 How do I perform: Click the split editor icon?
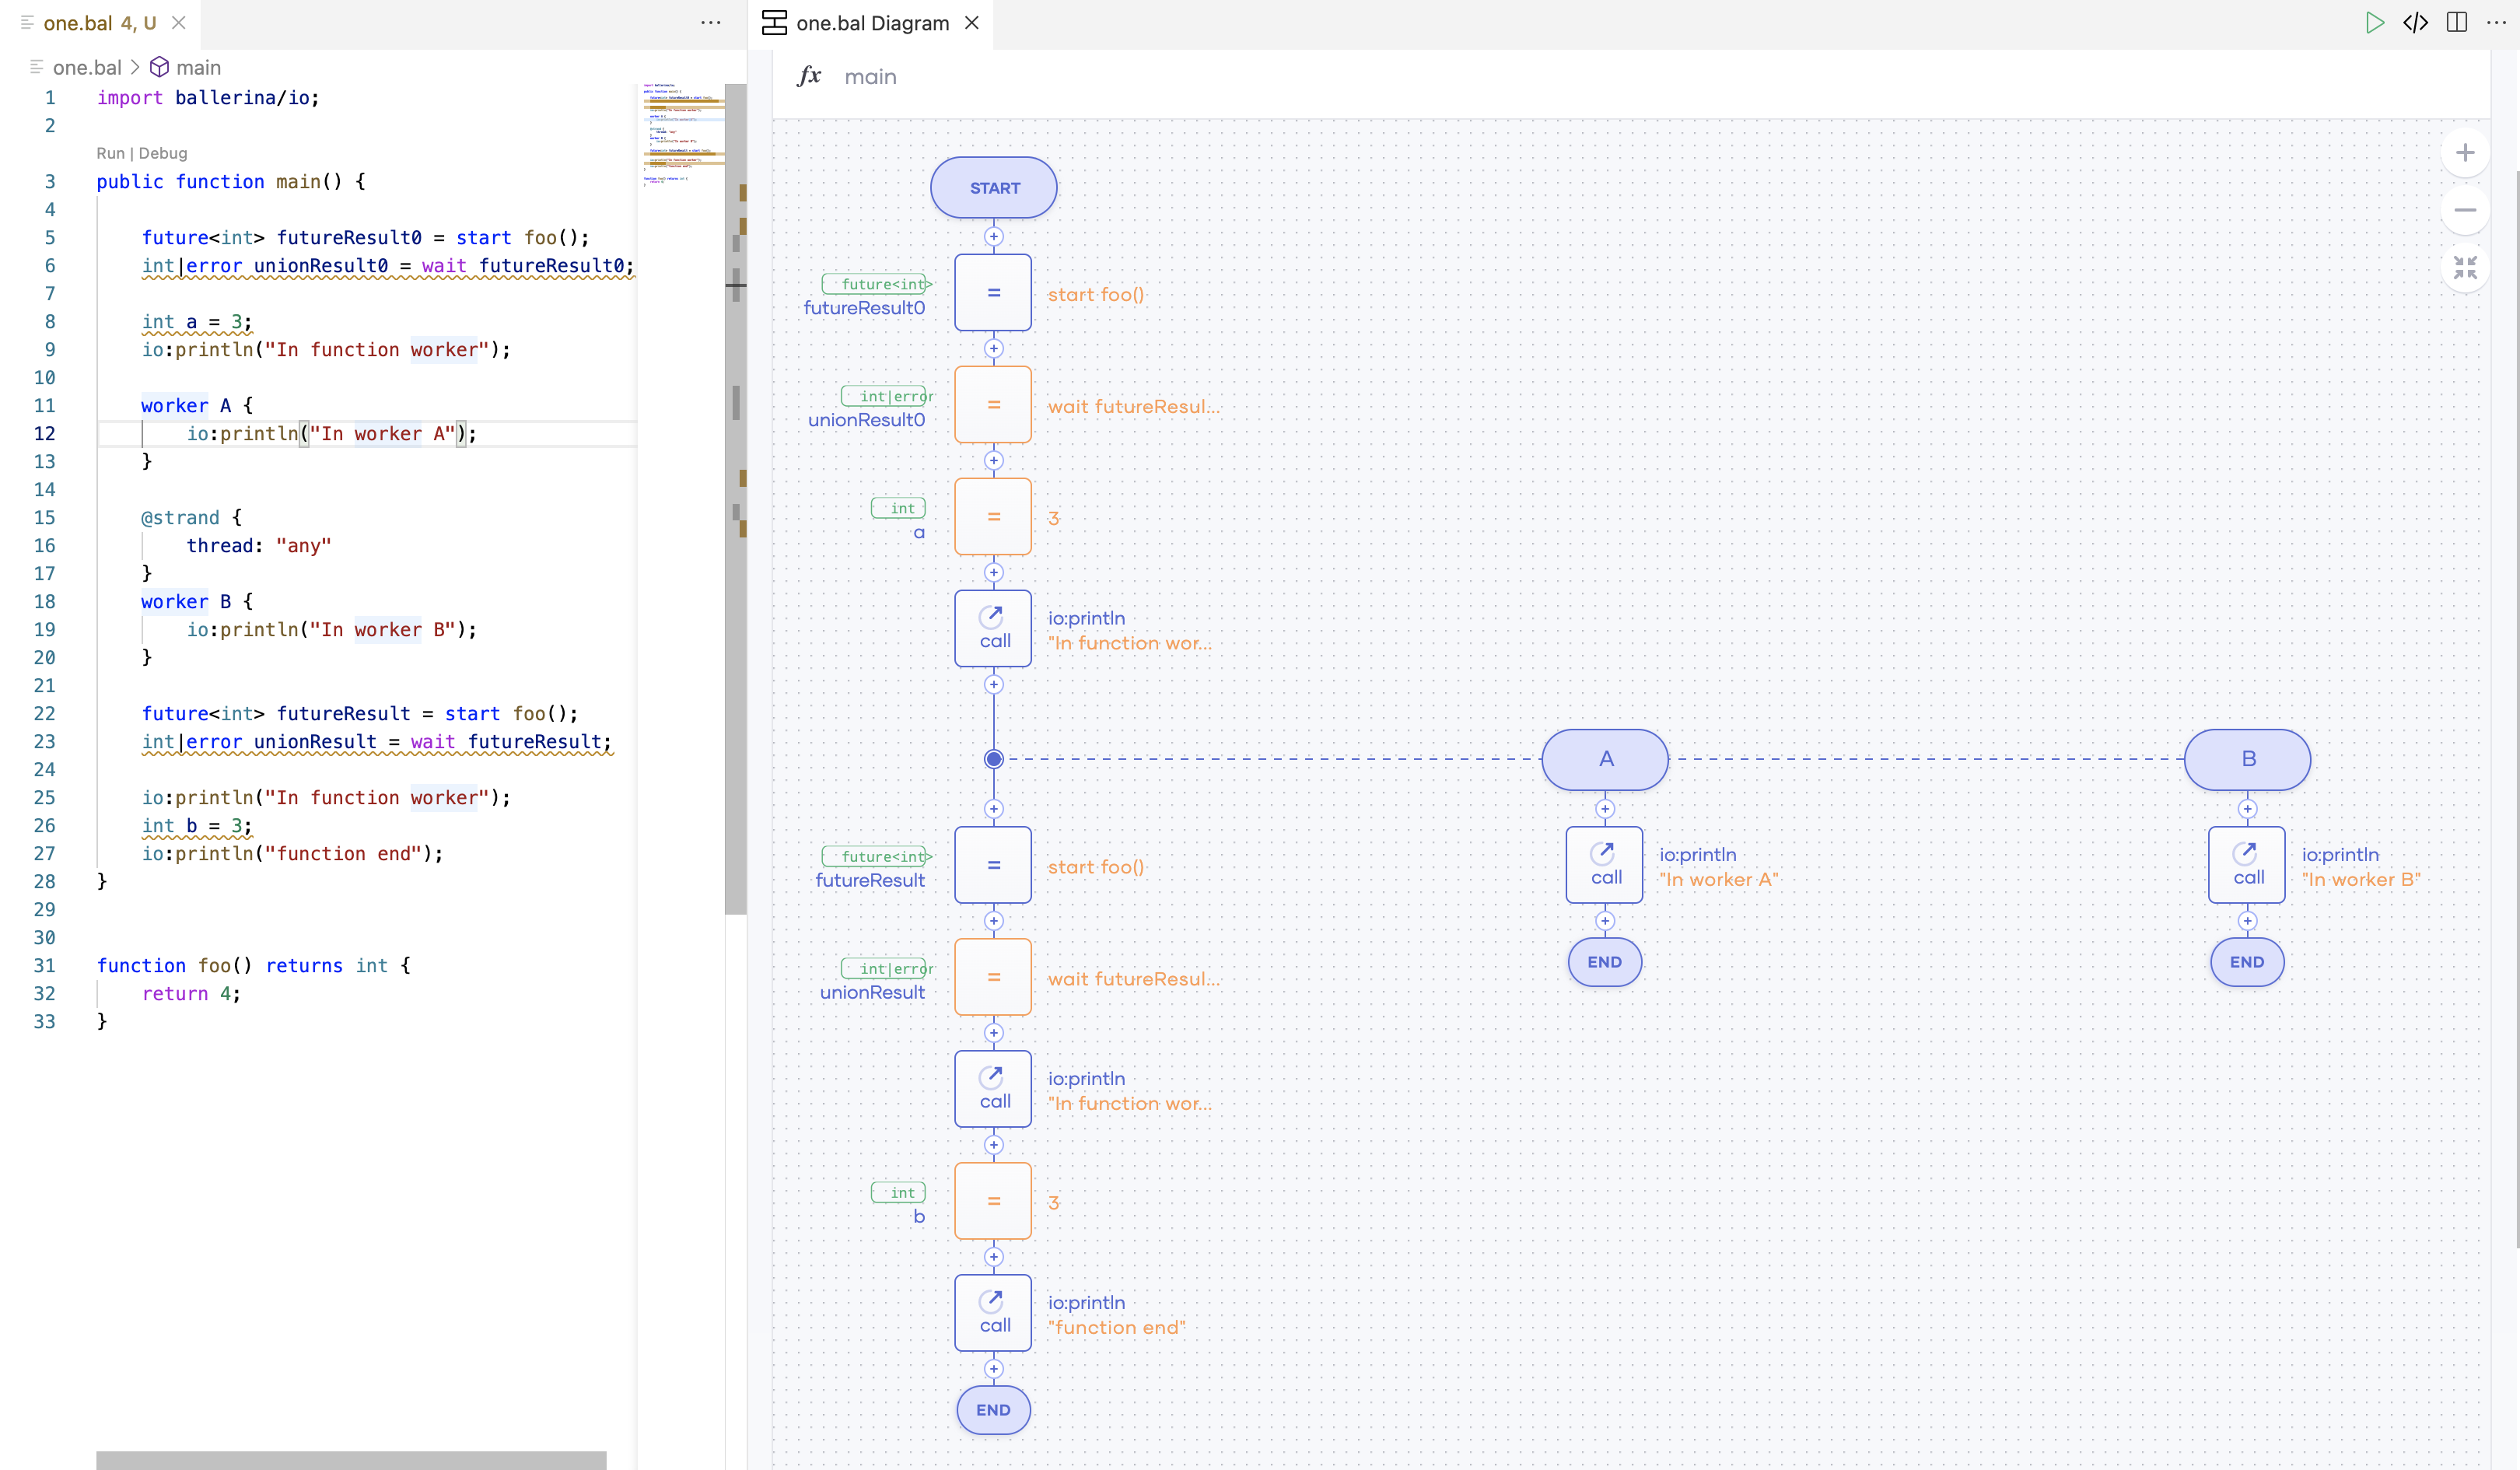click(x=2457, y=22)
